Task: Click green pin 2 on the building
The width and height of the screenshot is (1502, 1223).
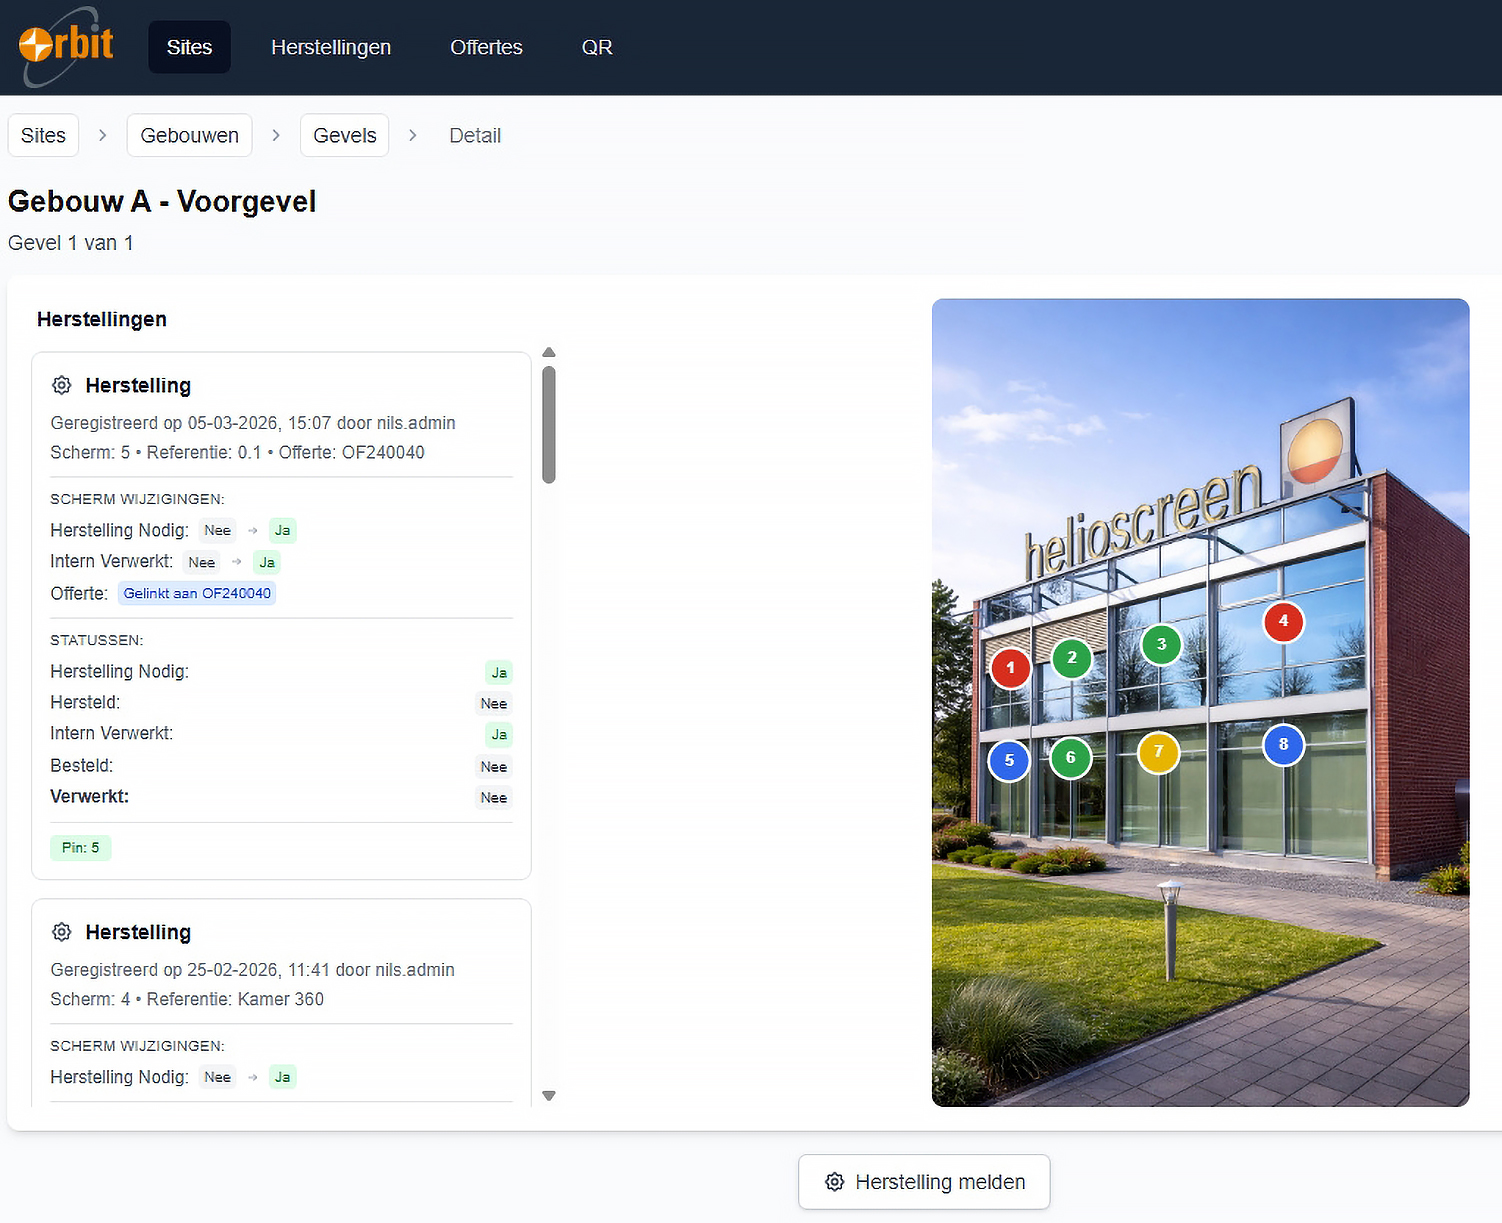Action: coord(1072,657)
